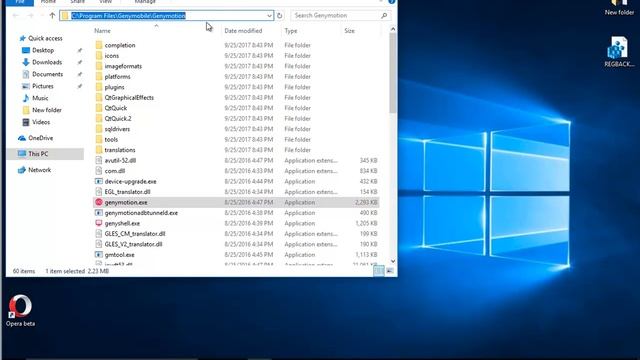
Task: Select the QtQuick folder icon
Action: [x=99, y=108]
